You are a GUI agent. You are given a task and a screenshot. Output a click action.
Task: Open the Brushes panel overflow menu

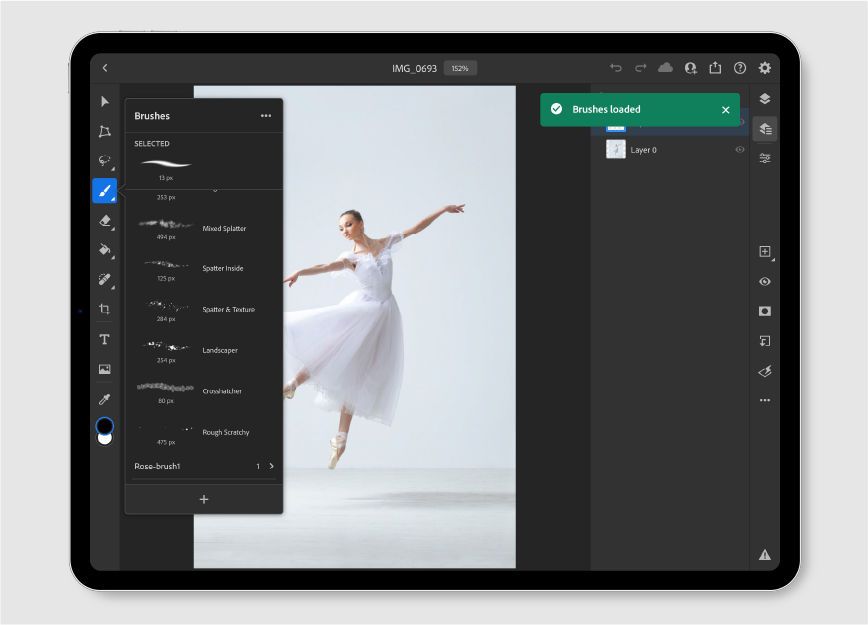(266, 115)
